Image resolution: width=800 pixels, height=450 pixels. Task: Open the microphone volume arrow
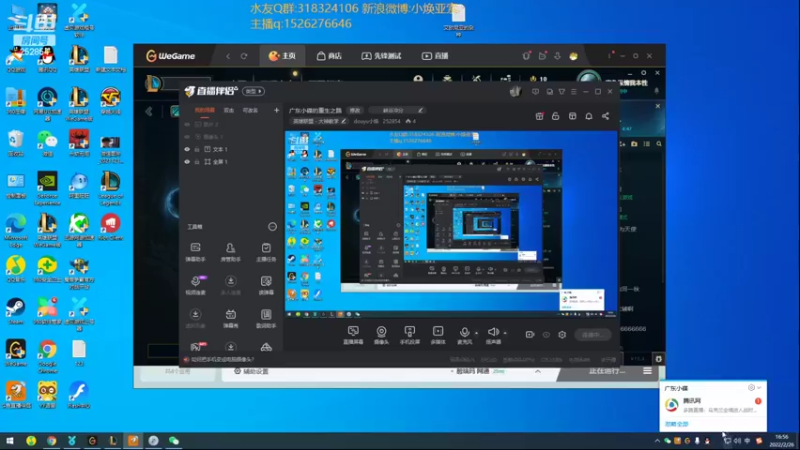coord(477,333)
